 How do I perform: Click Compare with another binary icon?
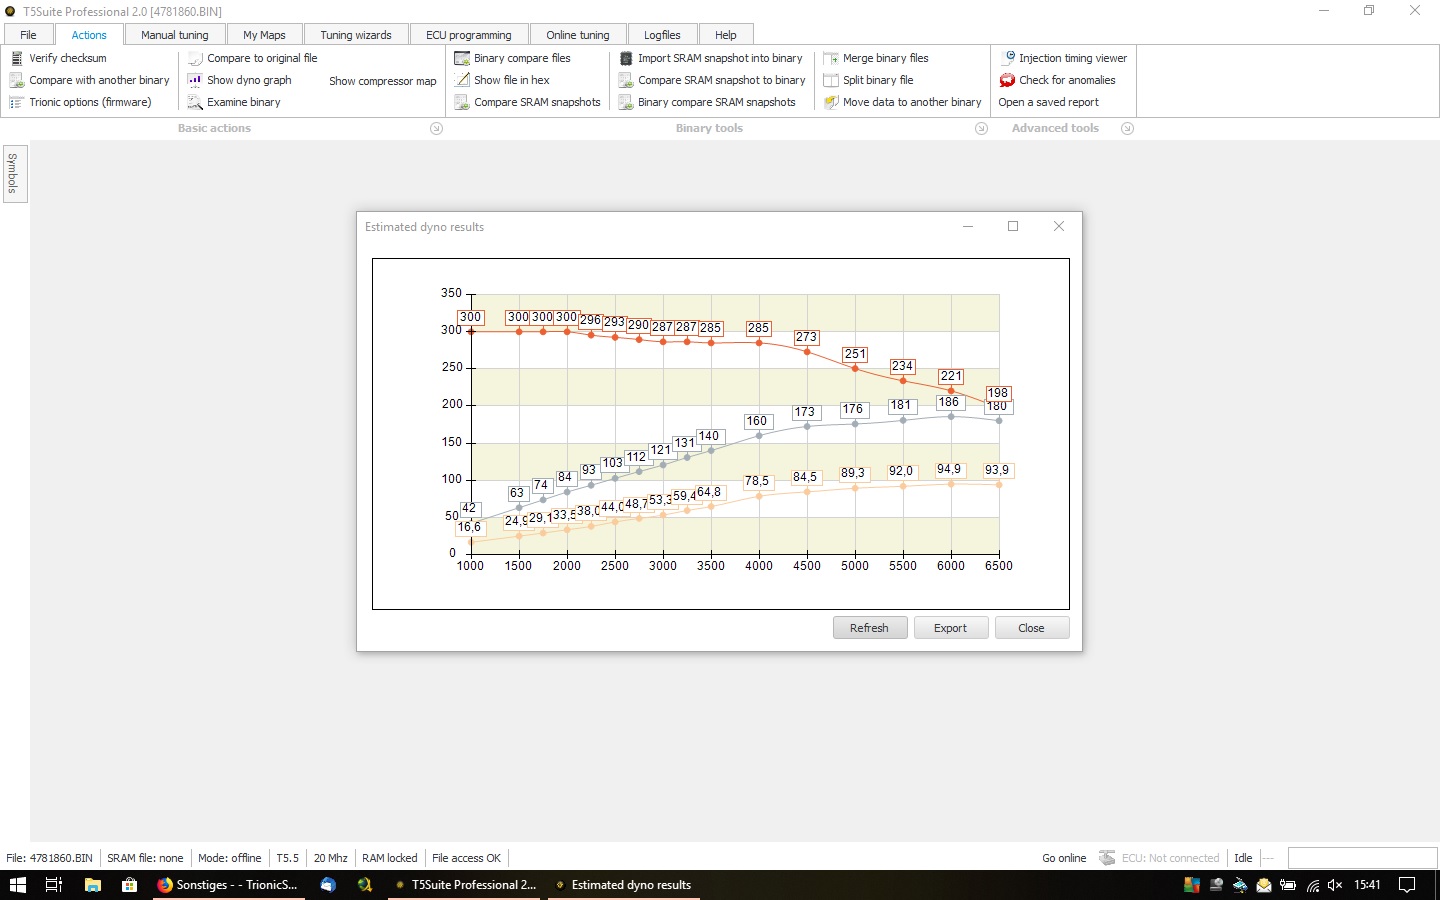(x=16, y=80)
